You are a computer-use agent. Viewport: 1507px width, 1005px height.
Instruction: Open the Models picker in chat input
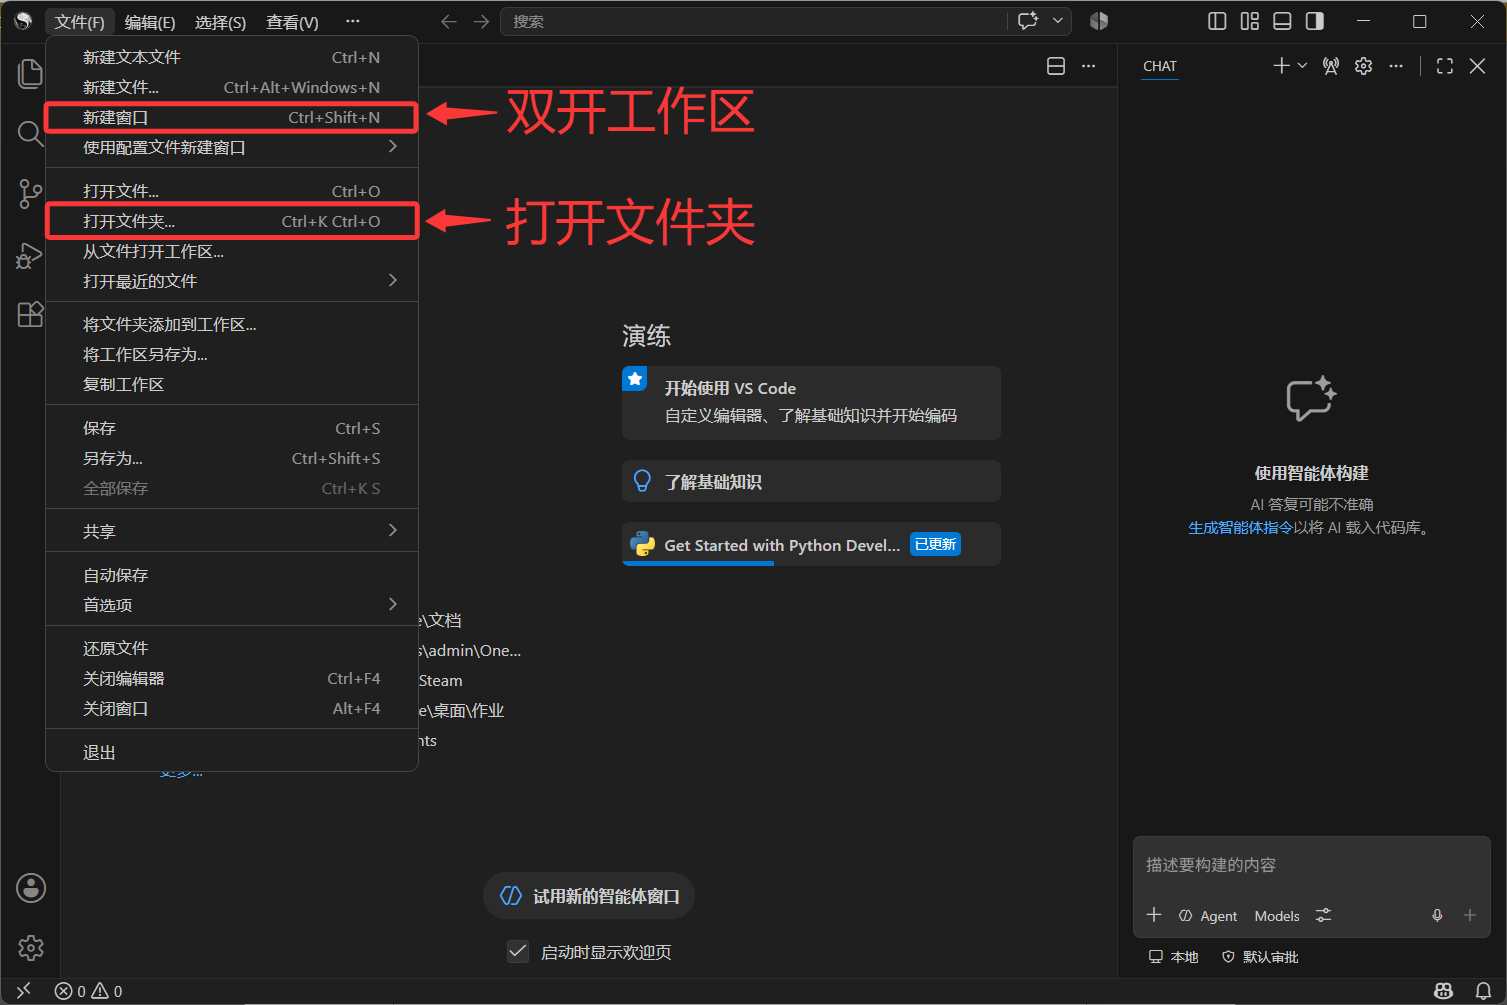[x=1277, y=916]
